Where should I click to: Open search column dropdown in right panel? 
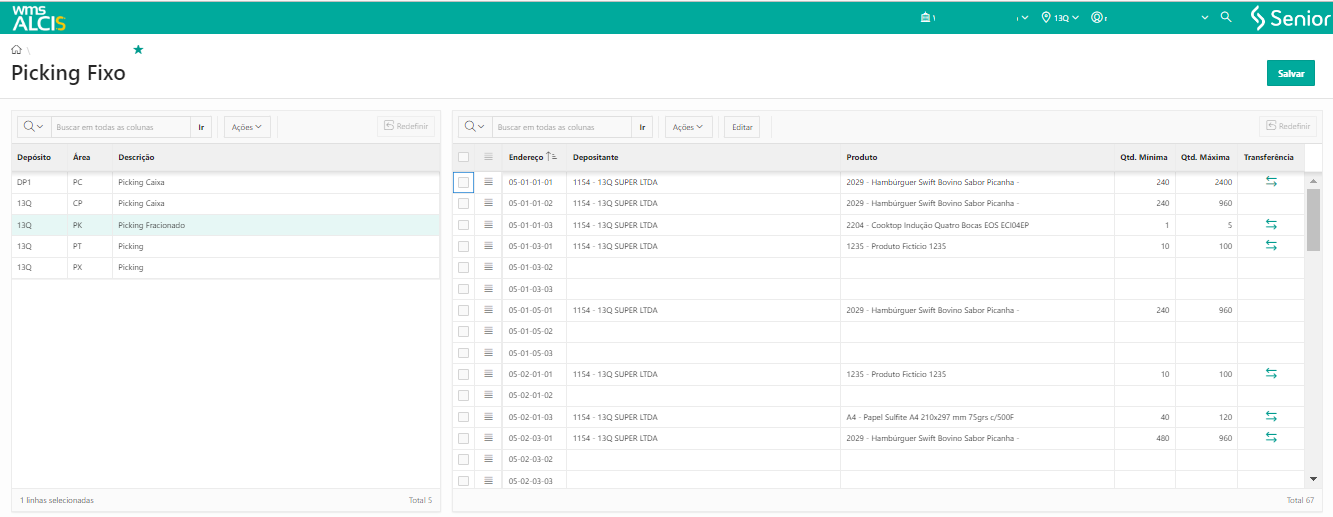click(x=475, y=127)
